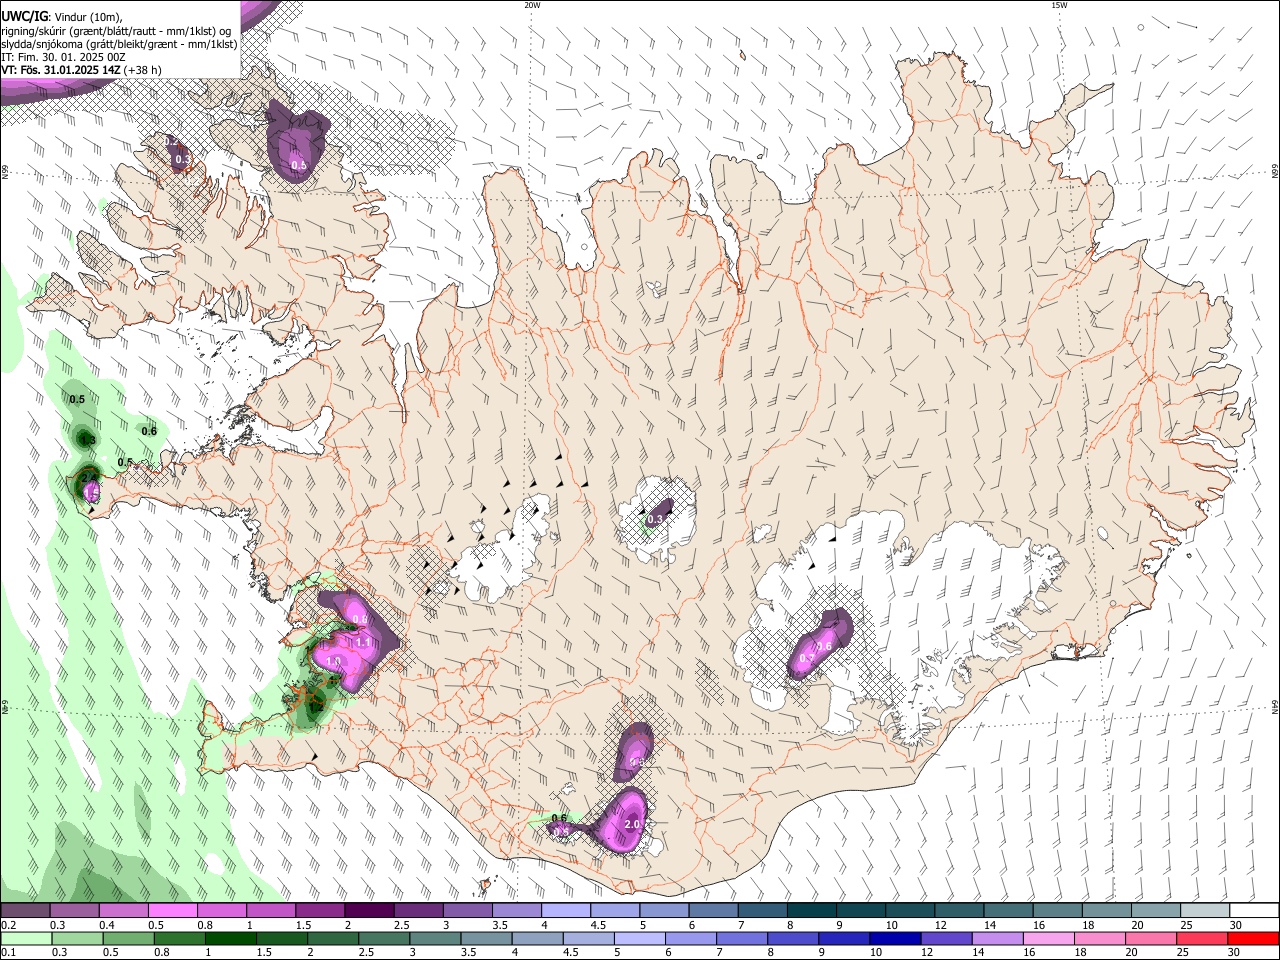
Task: Click the 0.3 value on the central glacier
Action: pyautogui.click(x=655, y=519)
